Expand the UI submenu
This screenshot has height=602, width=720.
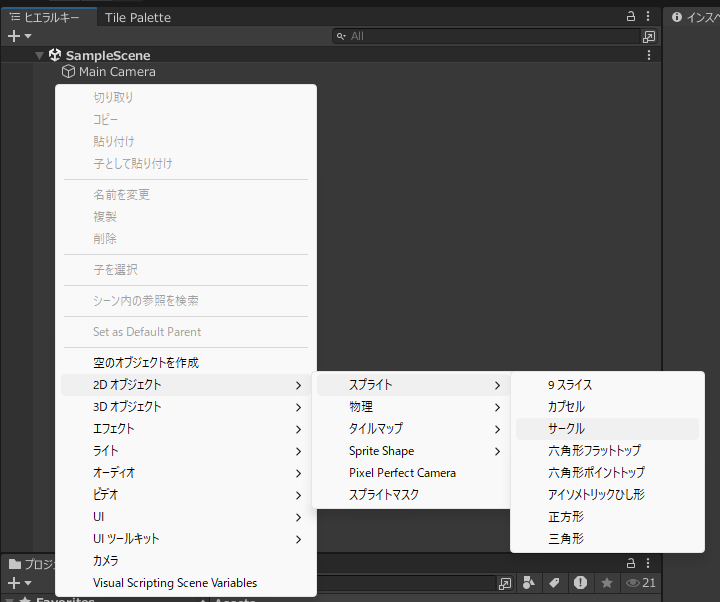point(186,517)
